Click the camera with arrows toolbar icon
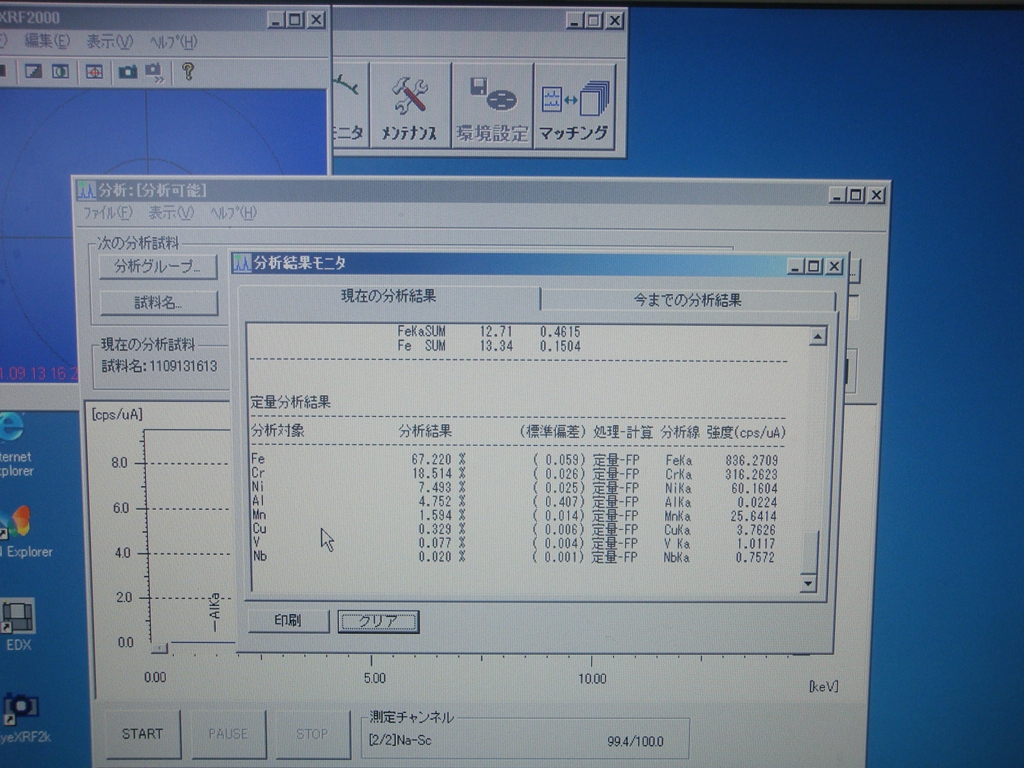 coord(155,71)
